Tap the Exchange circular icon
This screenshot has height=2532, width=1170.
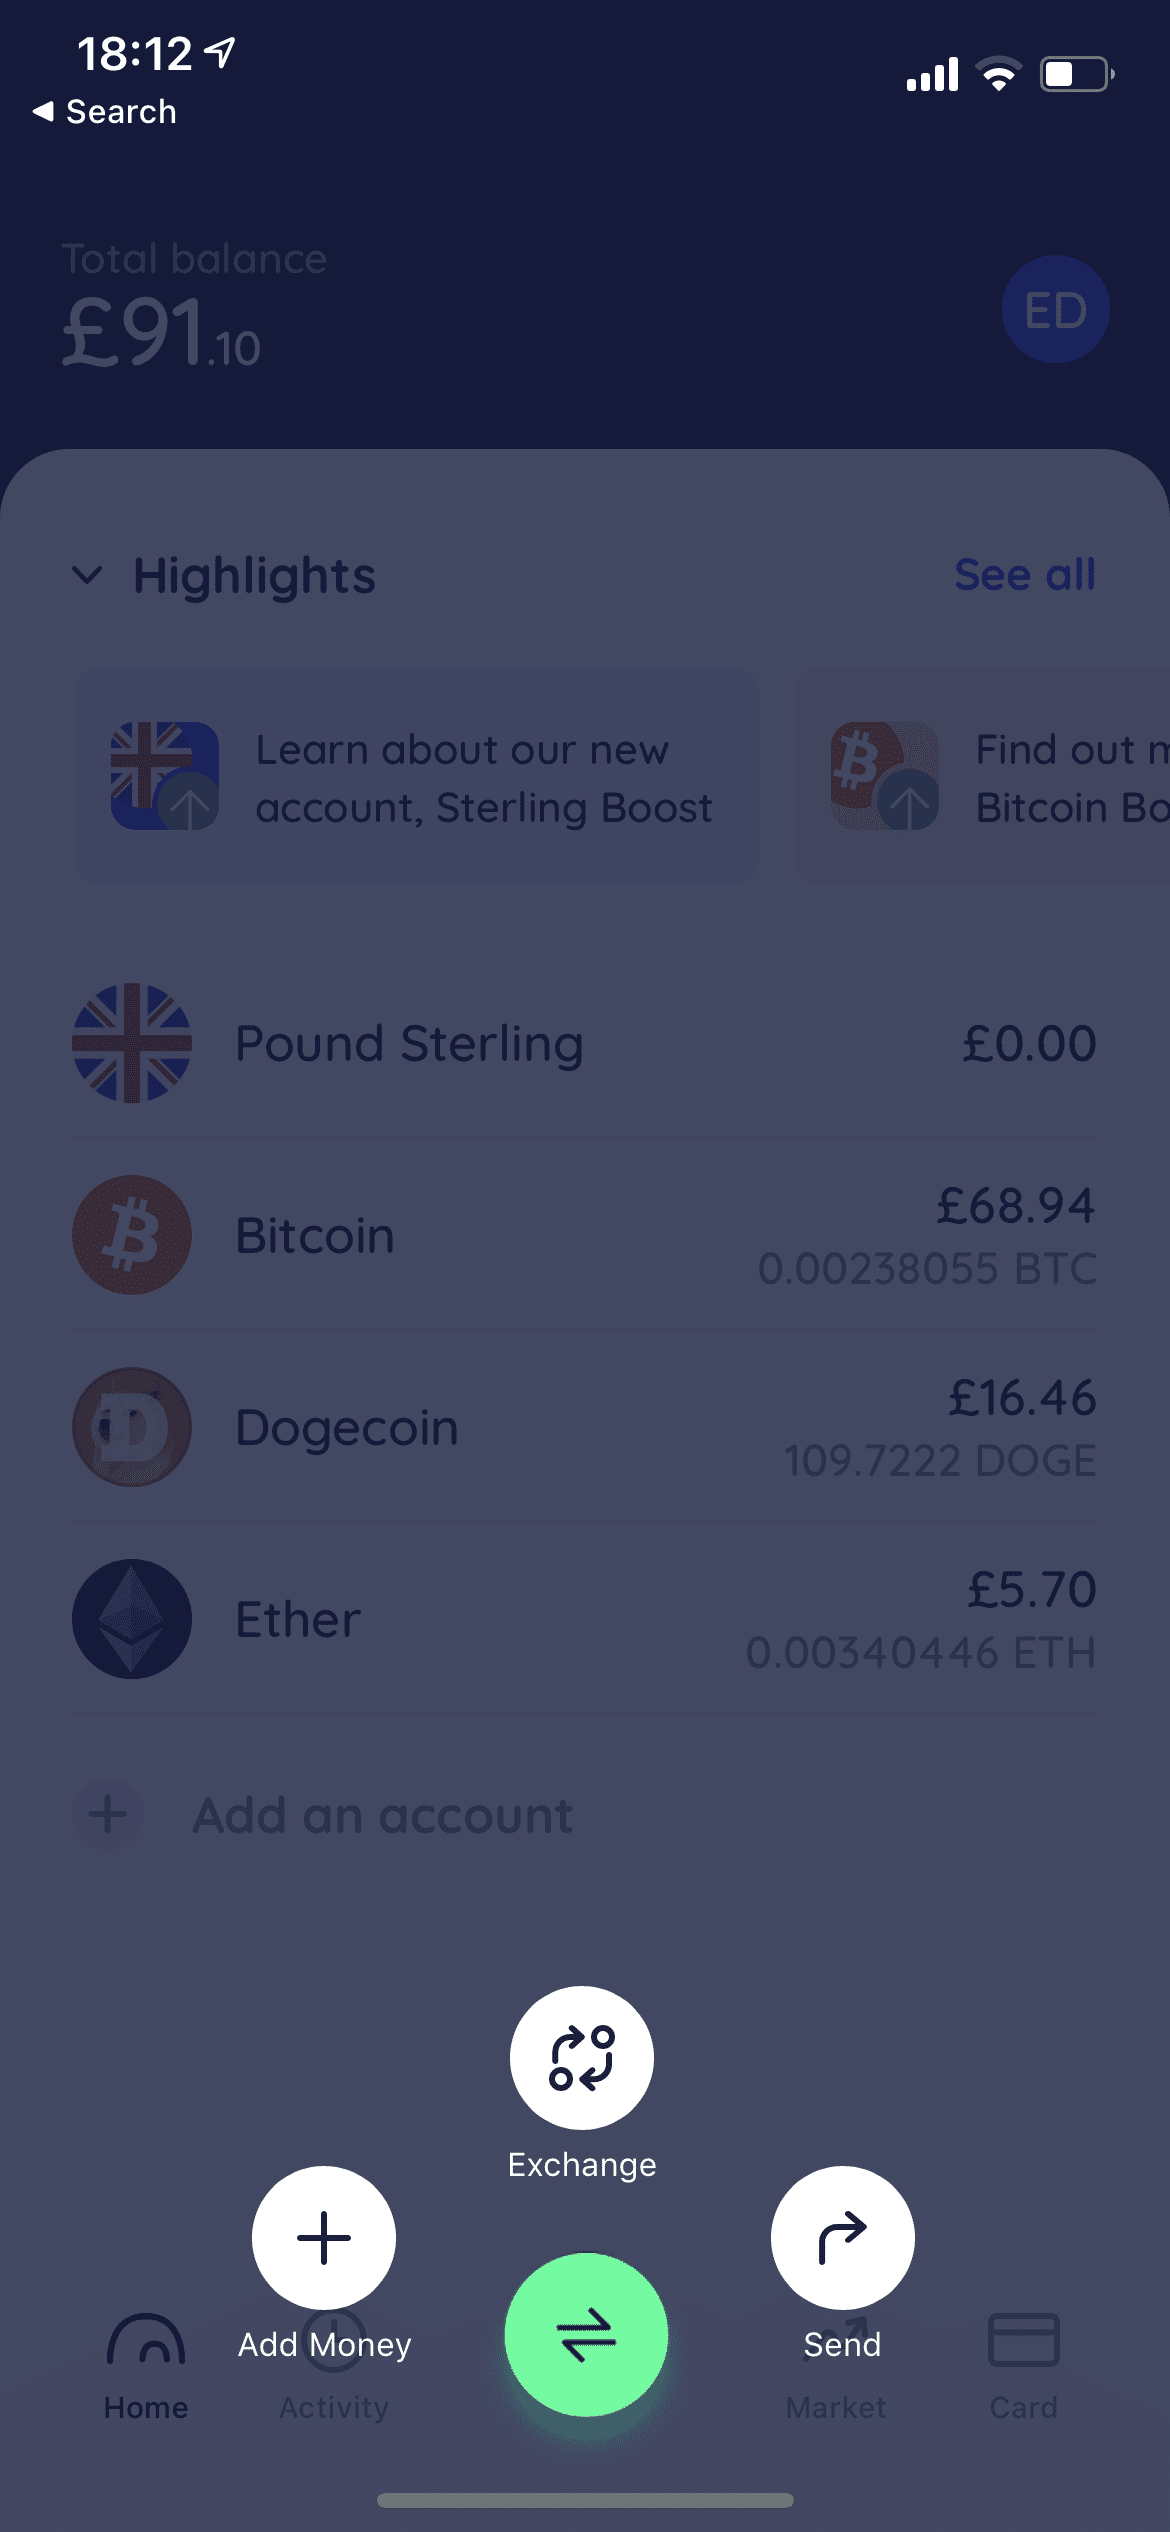(582, 2057)
